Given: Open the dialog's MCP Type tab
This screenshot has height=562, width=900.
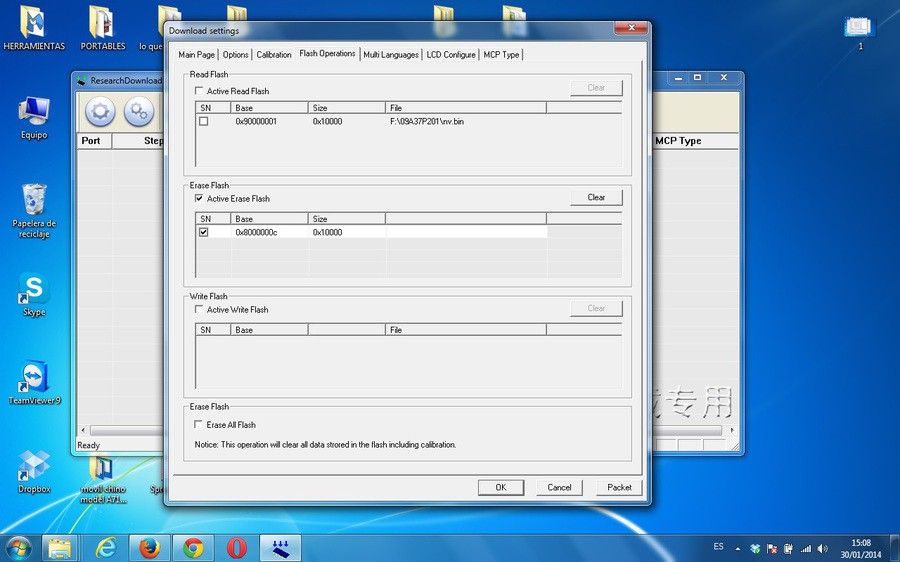Looking at the screenshot, I should (x=501, y=55).
